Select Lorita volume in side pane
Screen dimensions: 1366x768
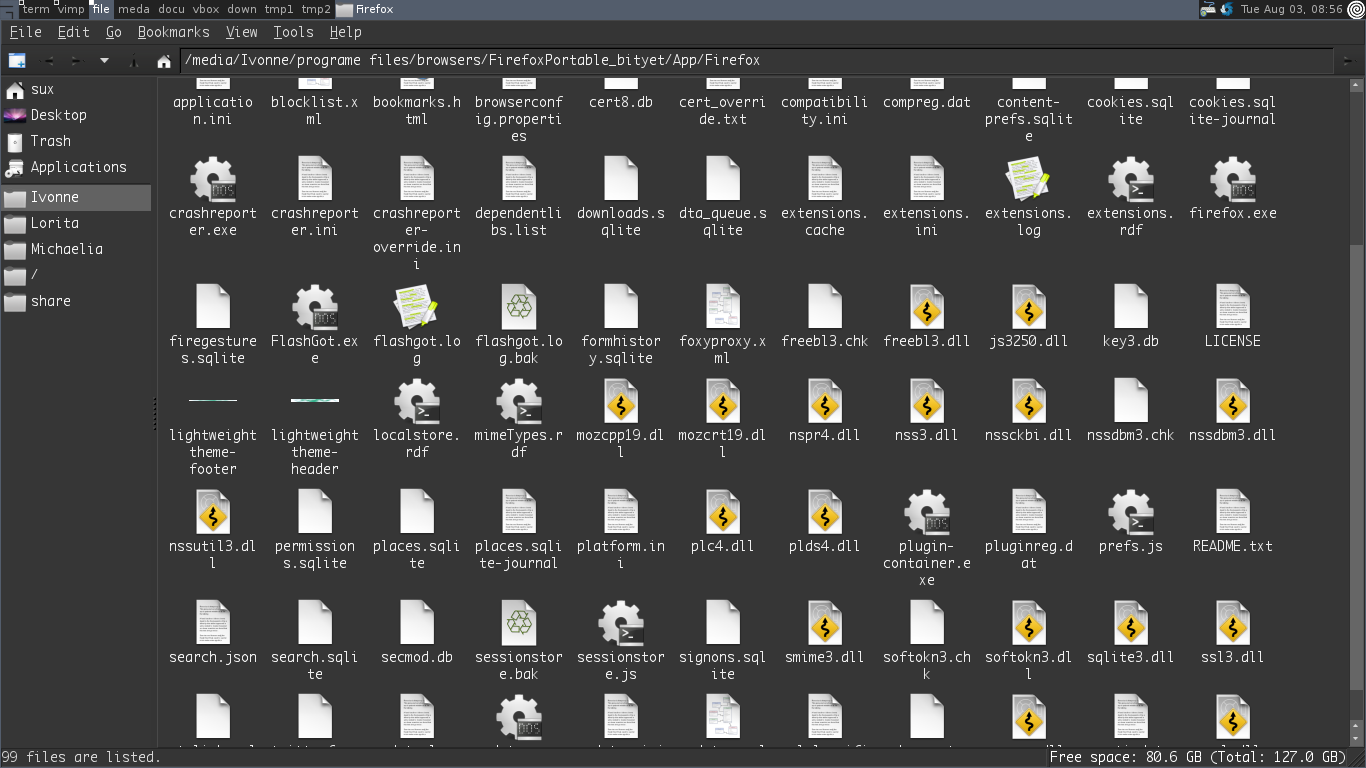(76, 223)
